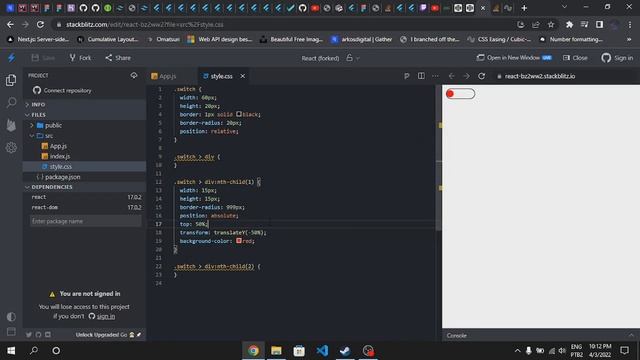The height and width of the screenshot is (360, 640).
Task: Click the sign in link in warning
Action: 106,316
